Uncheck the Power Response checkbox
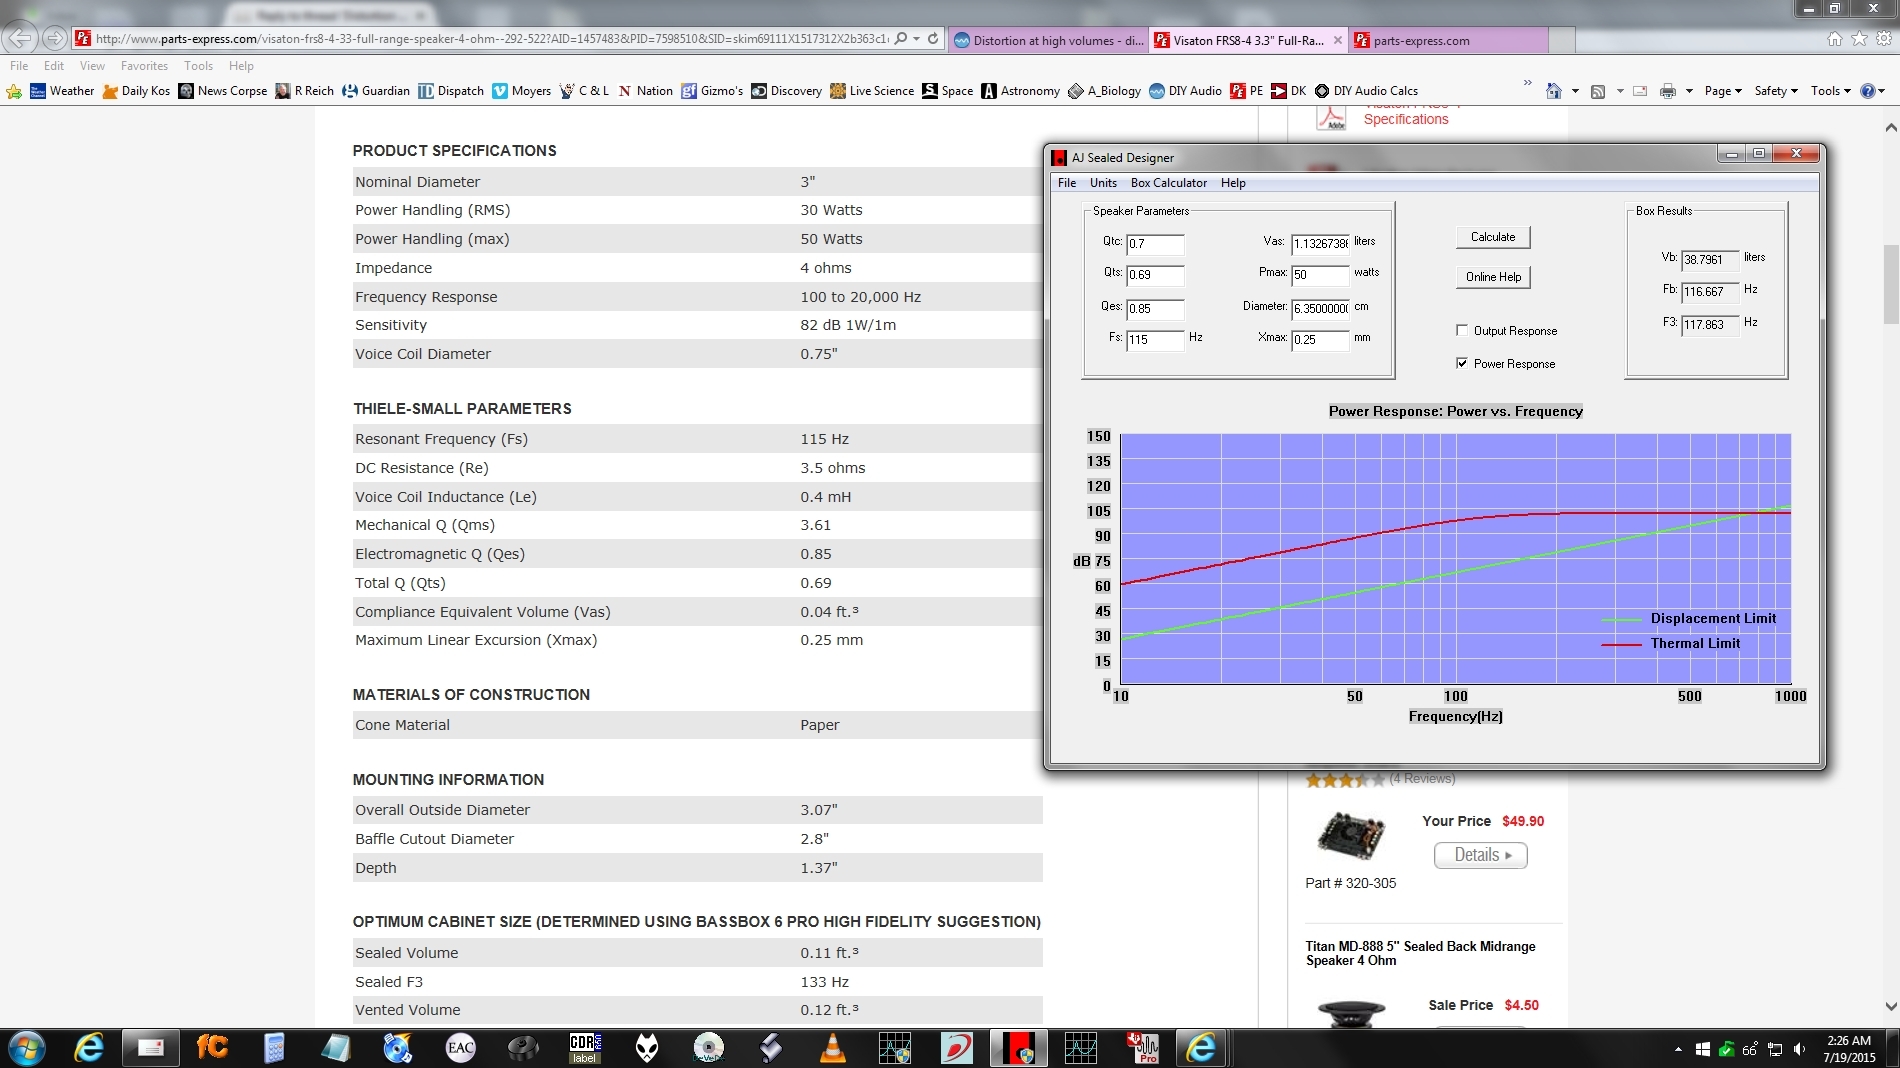Image resolution: width=1900 pixels, height=1068 pixels. [1462, 363]
